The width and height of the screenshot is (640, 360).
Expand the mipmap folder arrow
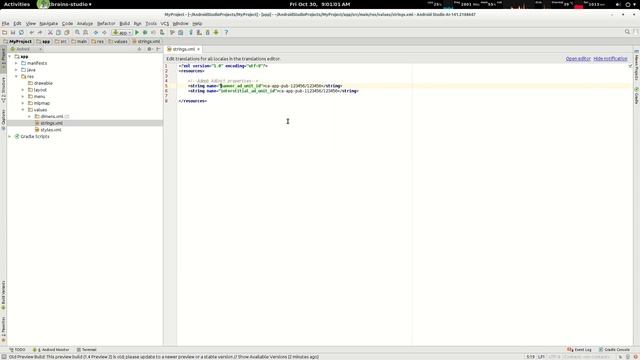(23, 103)
